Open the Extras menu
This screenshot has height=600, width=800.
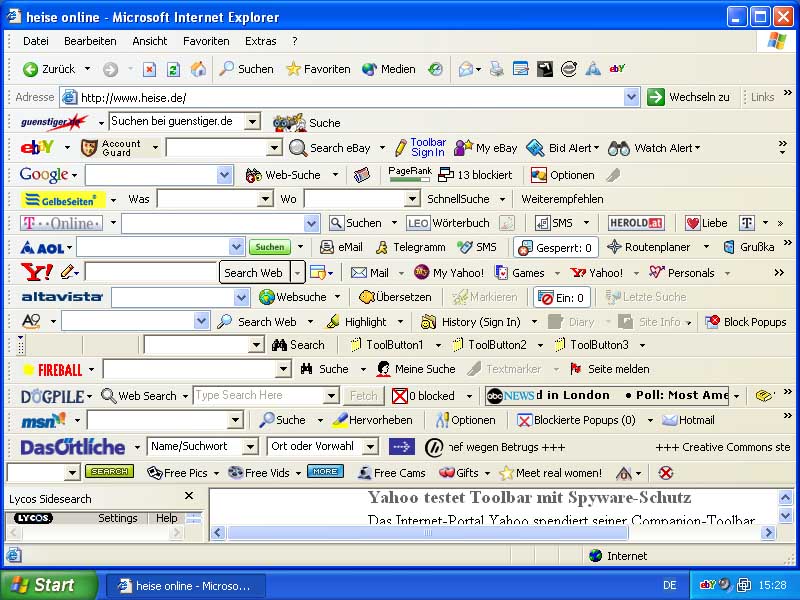pos(261,41)
